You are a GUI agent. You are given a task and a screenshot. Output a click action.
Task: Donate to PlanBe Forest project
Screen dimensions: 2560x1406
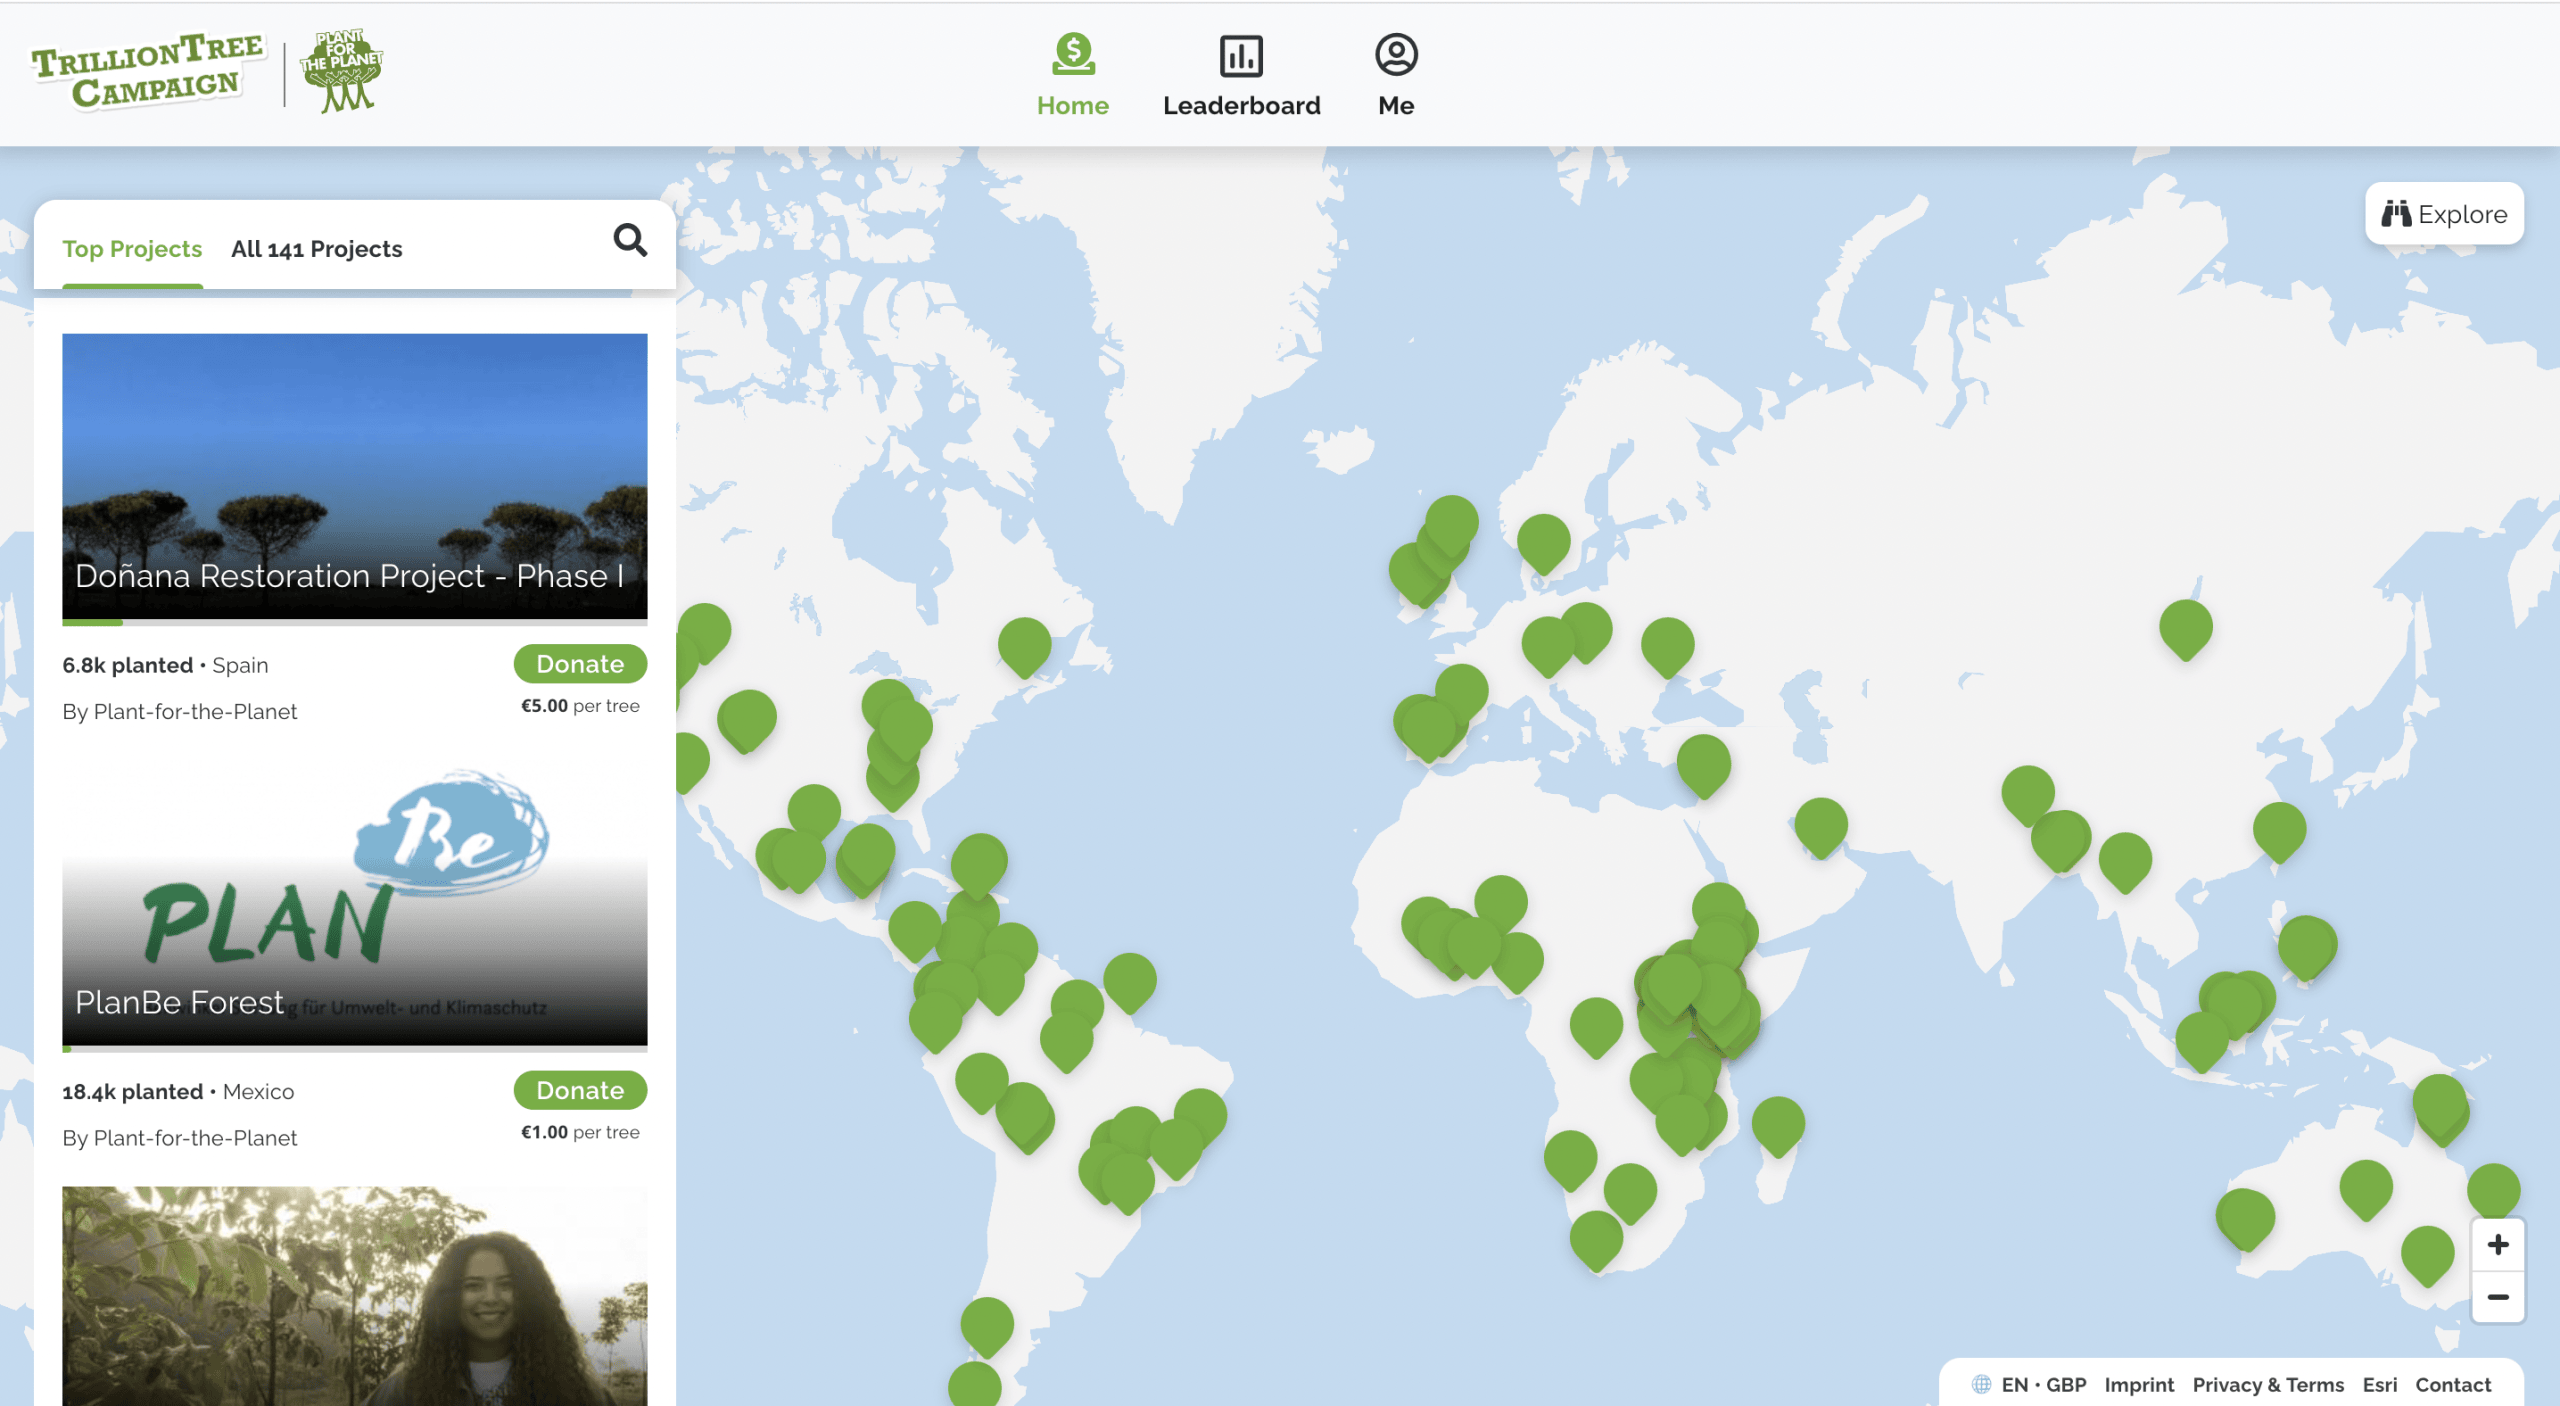(x=580, y=1090)
